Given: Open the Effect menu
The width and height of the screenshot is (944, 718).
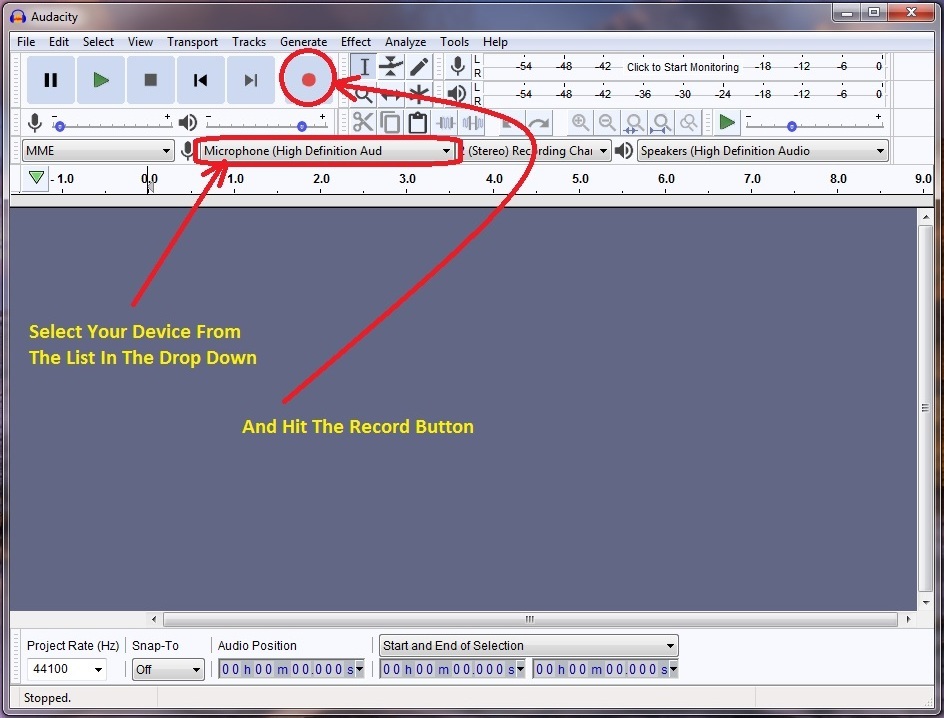Looking at the screenshot, I should click(355, 42).
